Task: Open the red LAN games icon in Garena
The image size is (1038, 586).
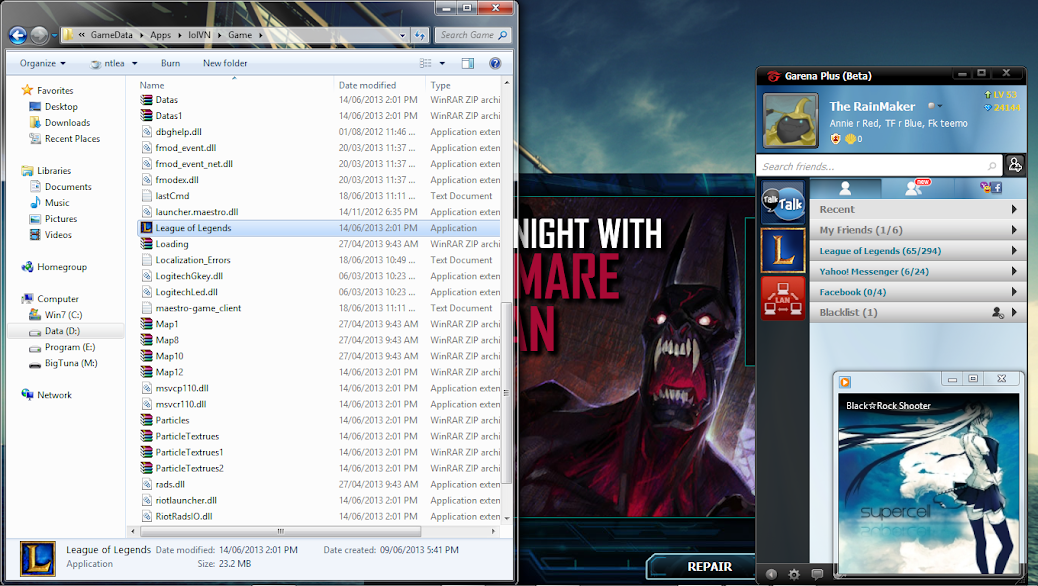Action: 782,298
